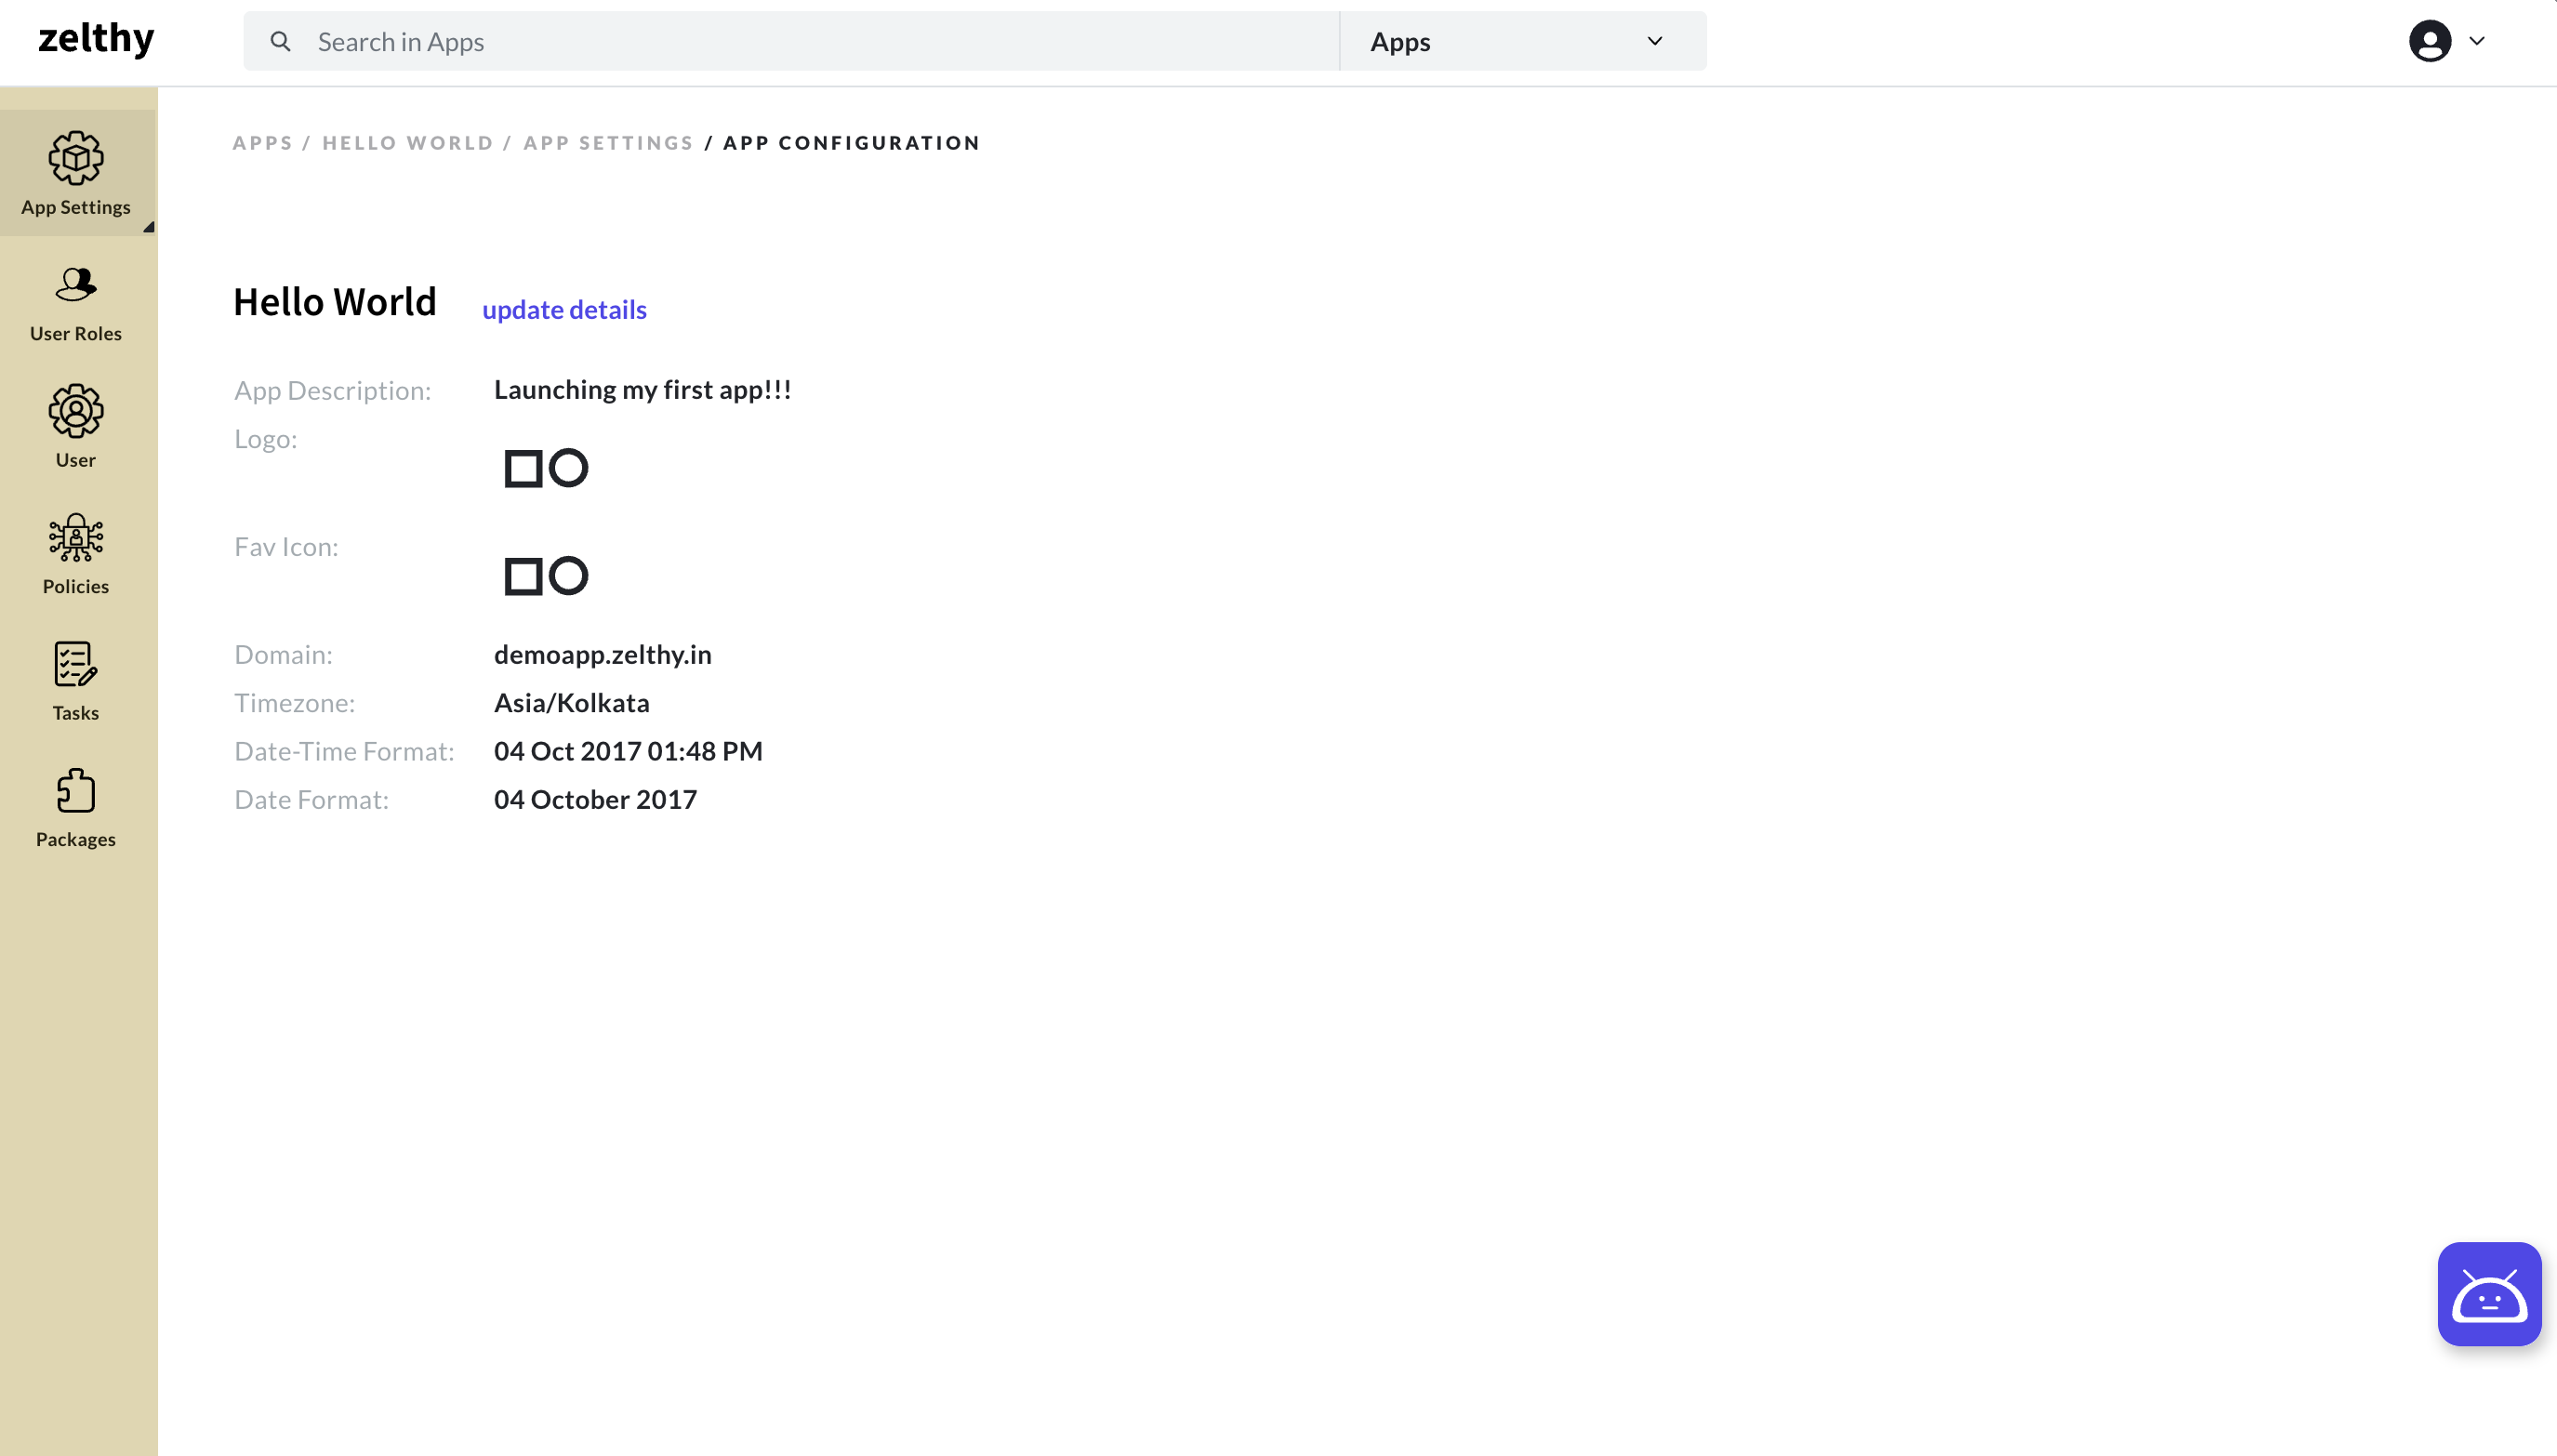Viewport: 2557px width, 1456px height.
Task: Click the Hello World app title
Action: point(335,302)
